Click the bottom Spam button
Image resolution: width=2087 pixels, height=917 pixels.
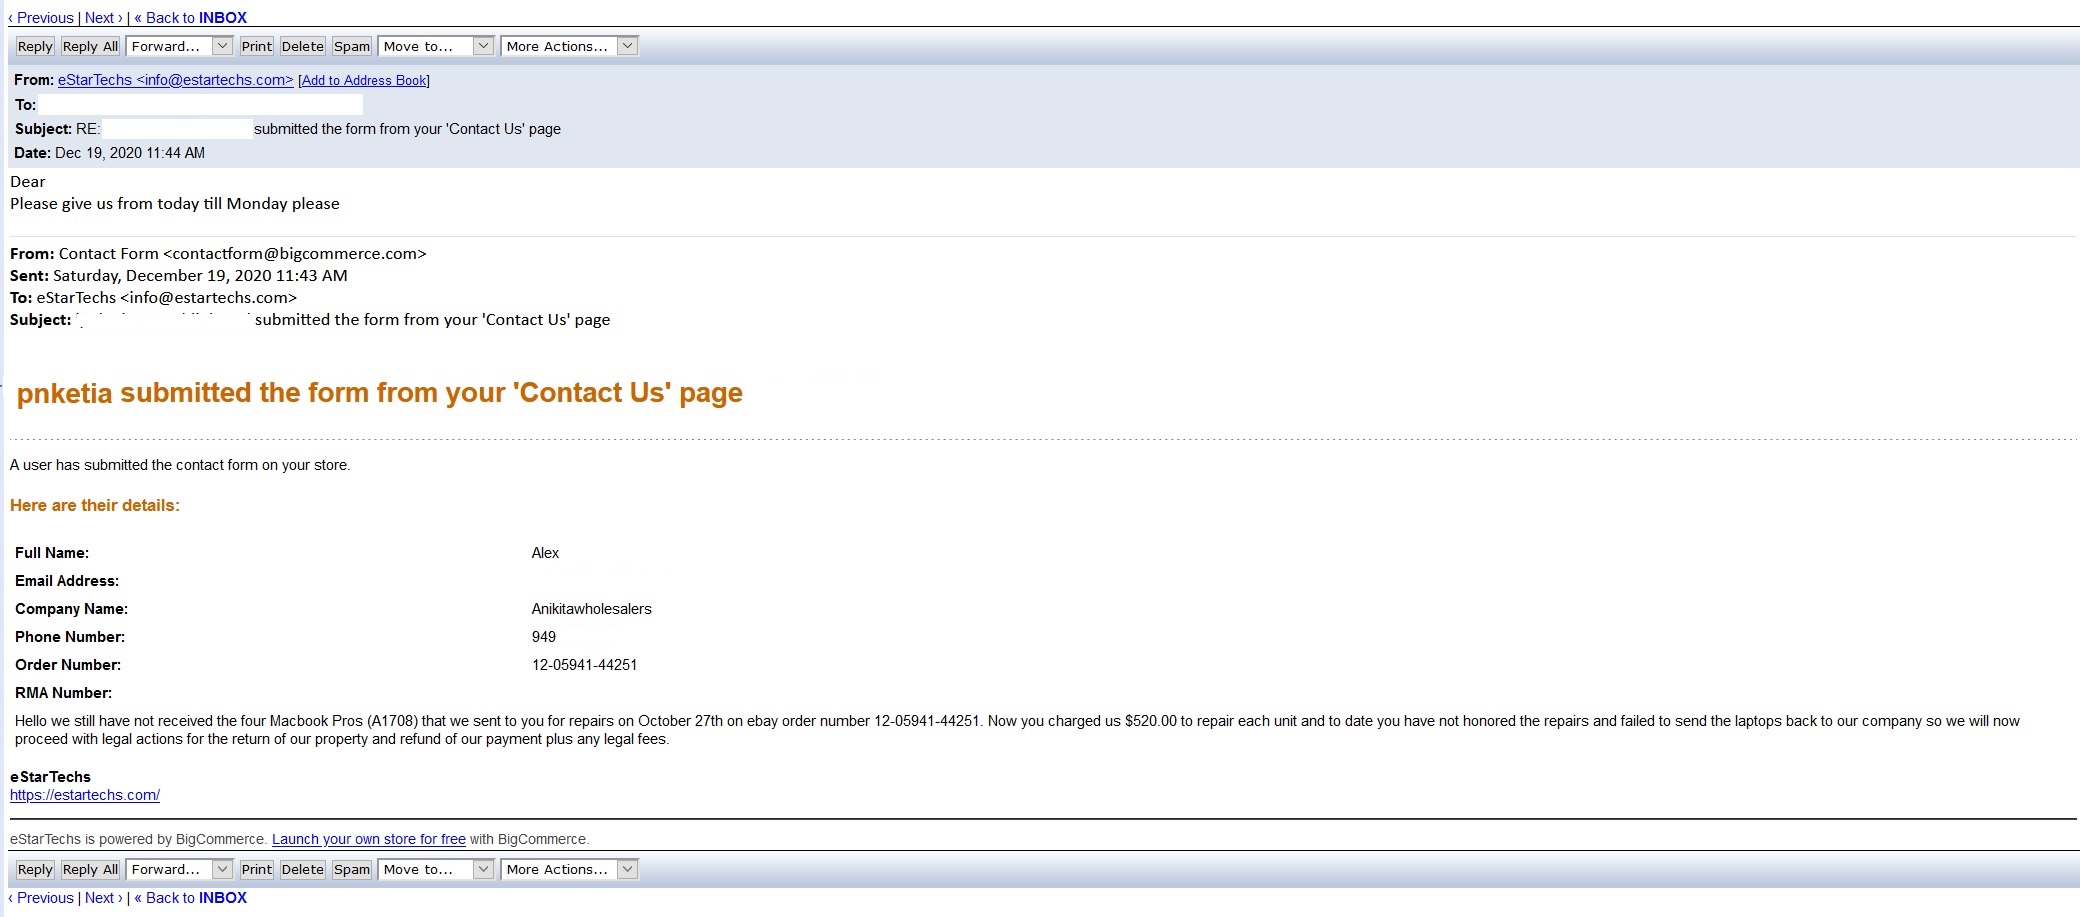(352, 869)
